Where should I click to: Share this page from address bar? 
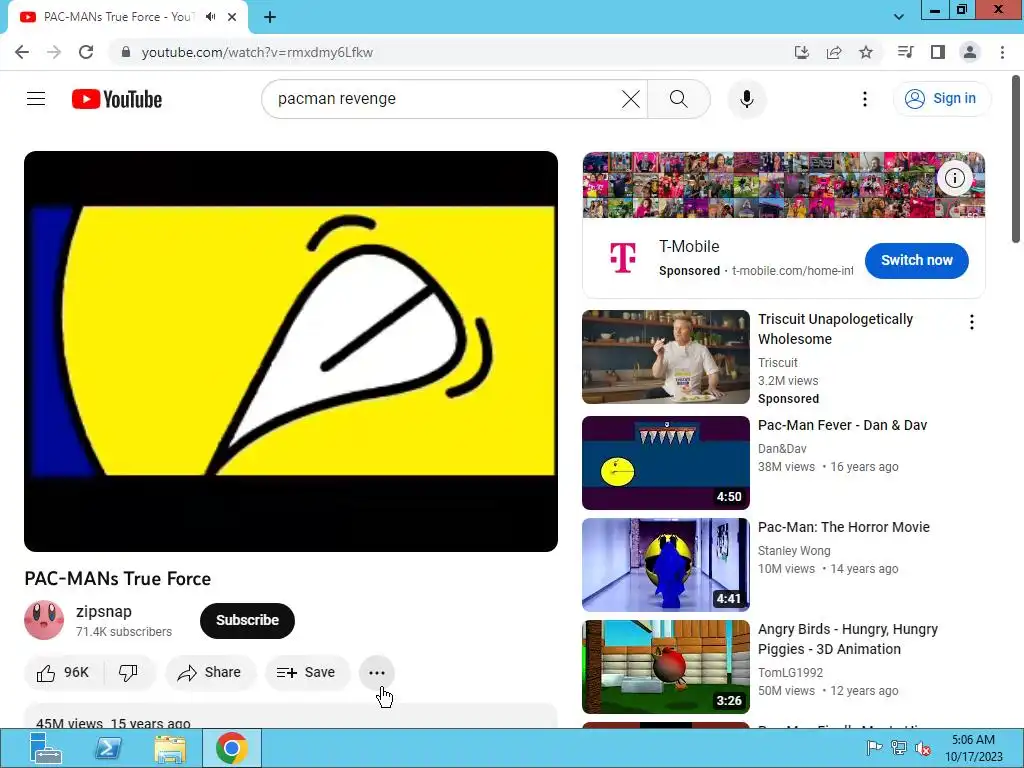tap(834, 52)
